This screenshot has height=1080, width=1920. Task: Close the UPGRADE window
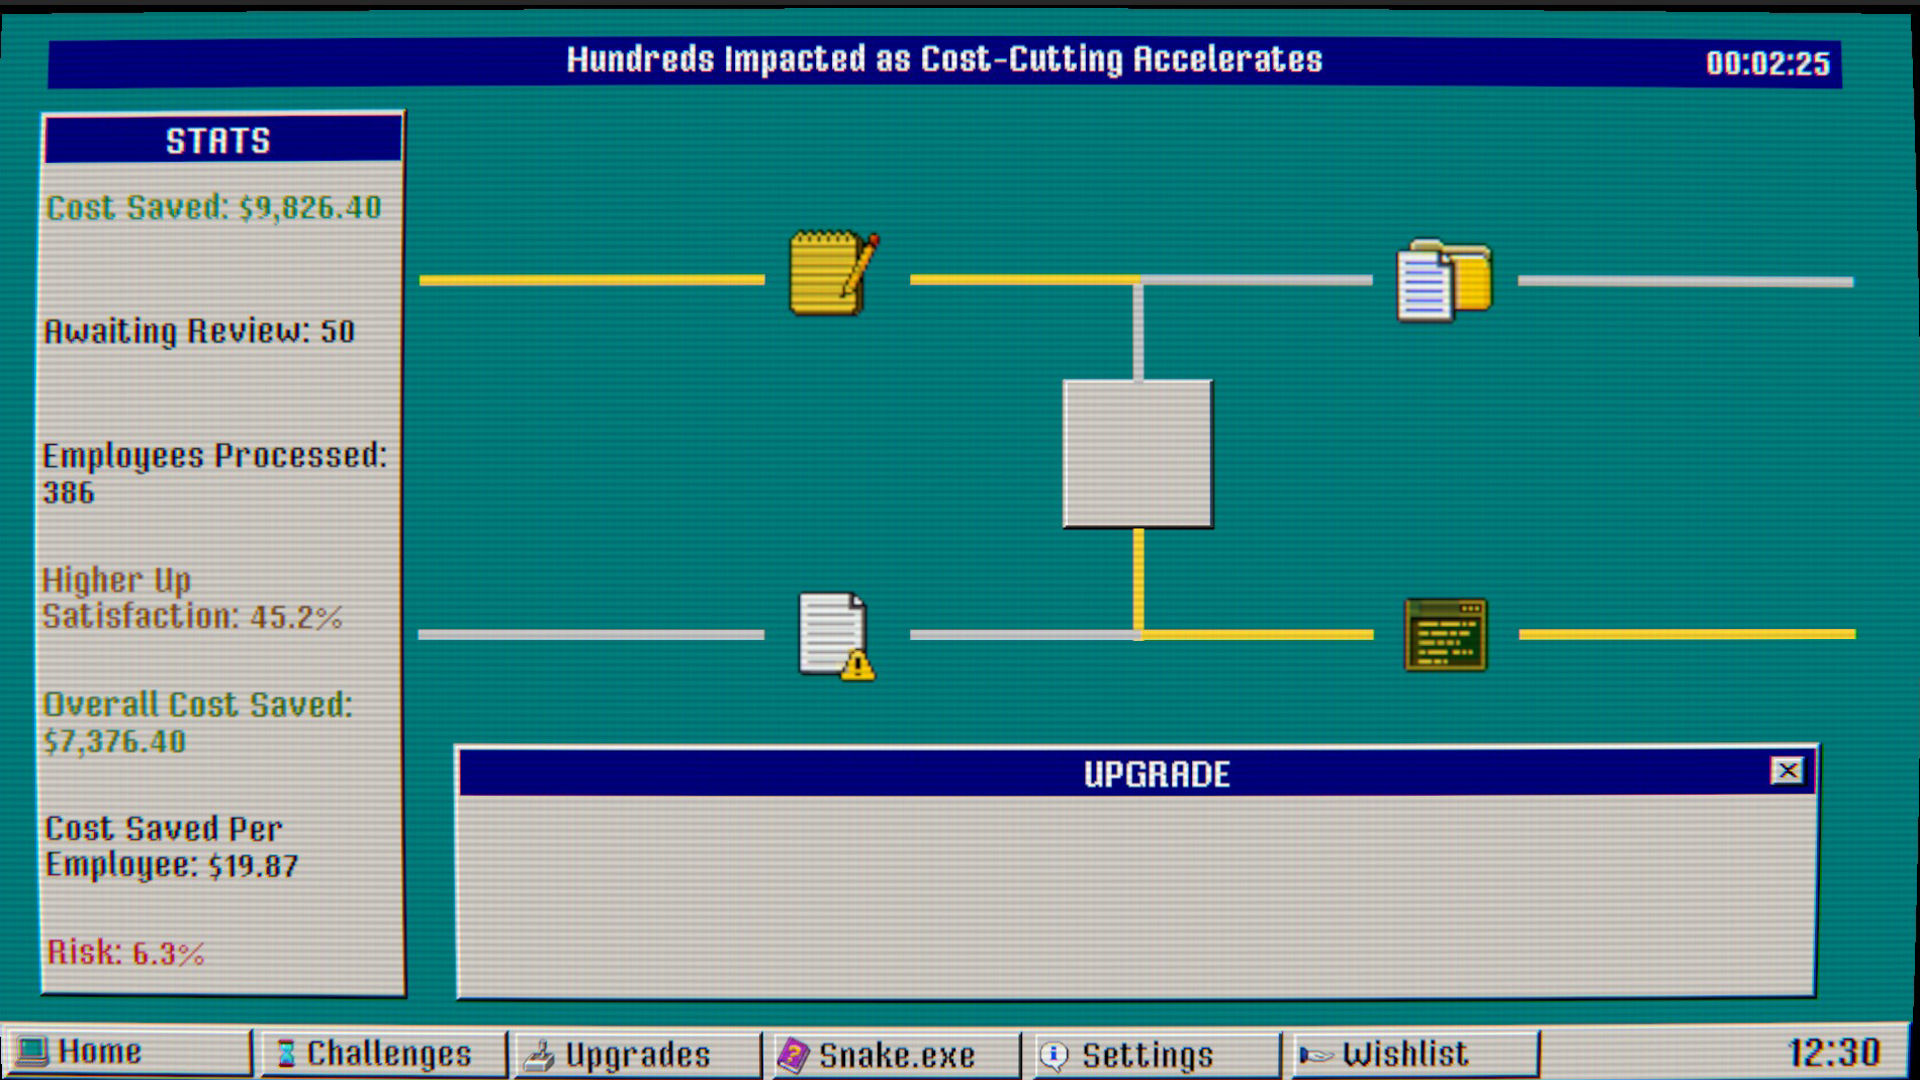point(1787,771)
